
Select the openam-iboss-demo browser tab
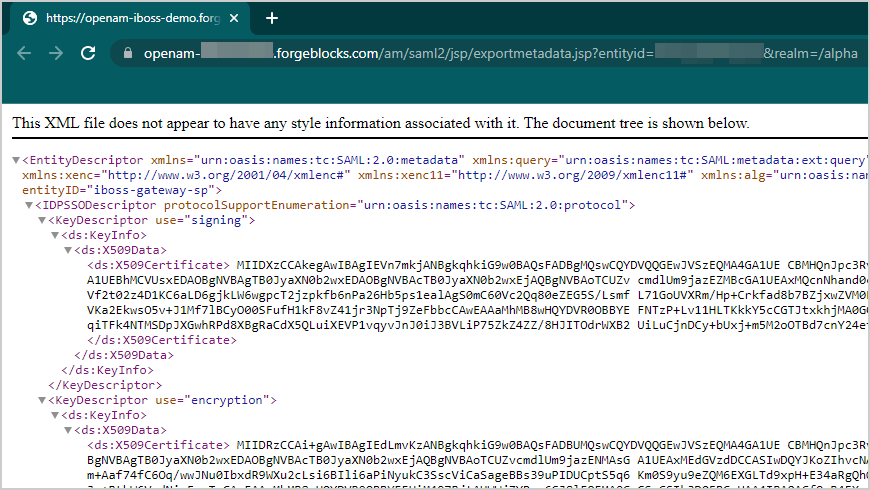[130, 18]
